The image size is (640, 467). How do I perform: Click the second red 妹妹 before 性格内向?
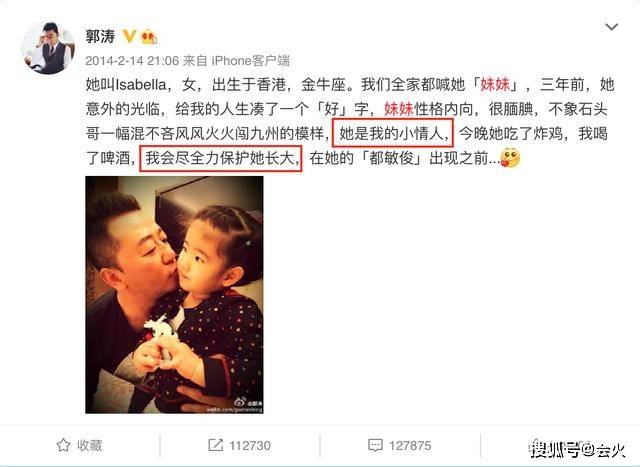[x=399, y=109]
